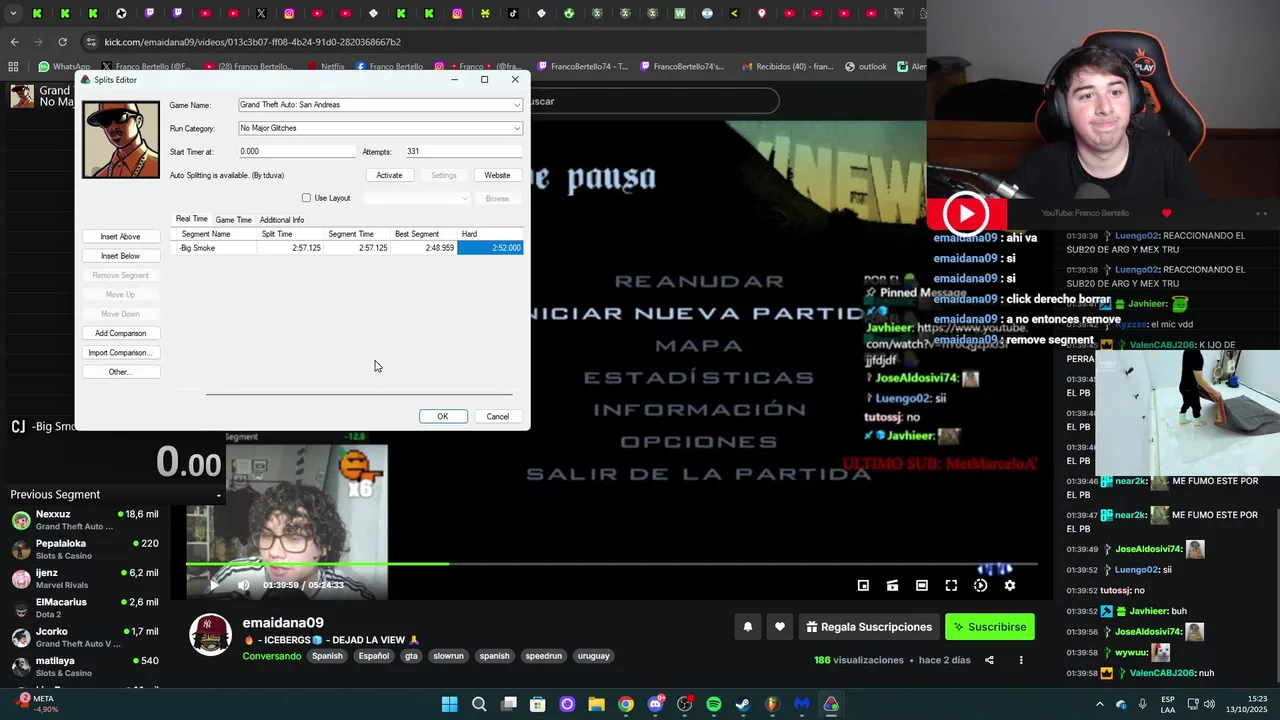Screen dimensions: 1280x720
Task: Open the Website button in Splits Editor
Action: 497,175
